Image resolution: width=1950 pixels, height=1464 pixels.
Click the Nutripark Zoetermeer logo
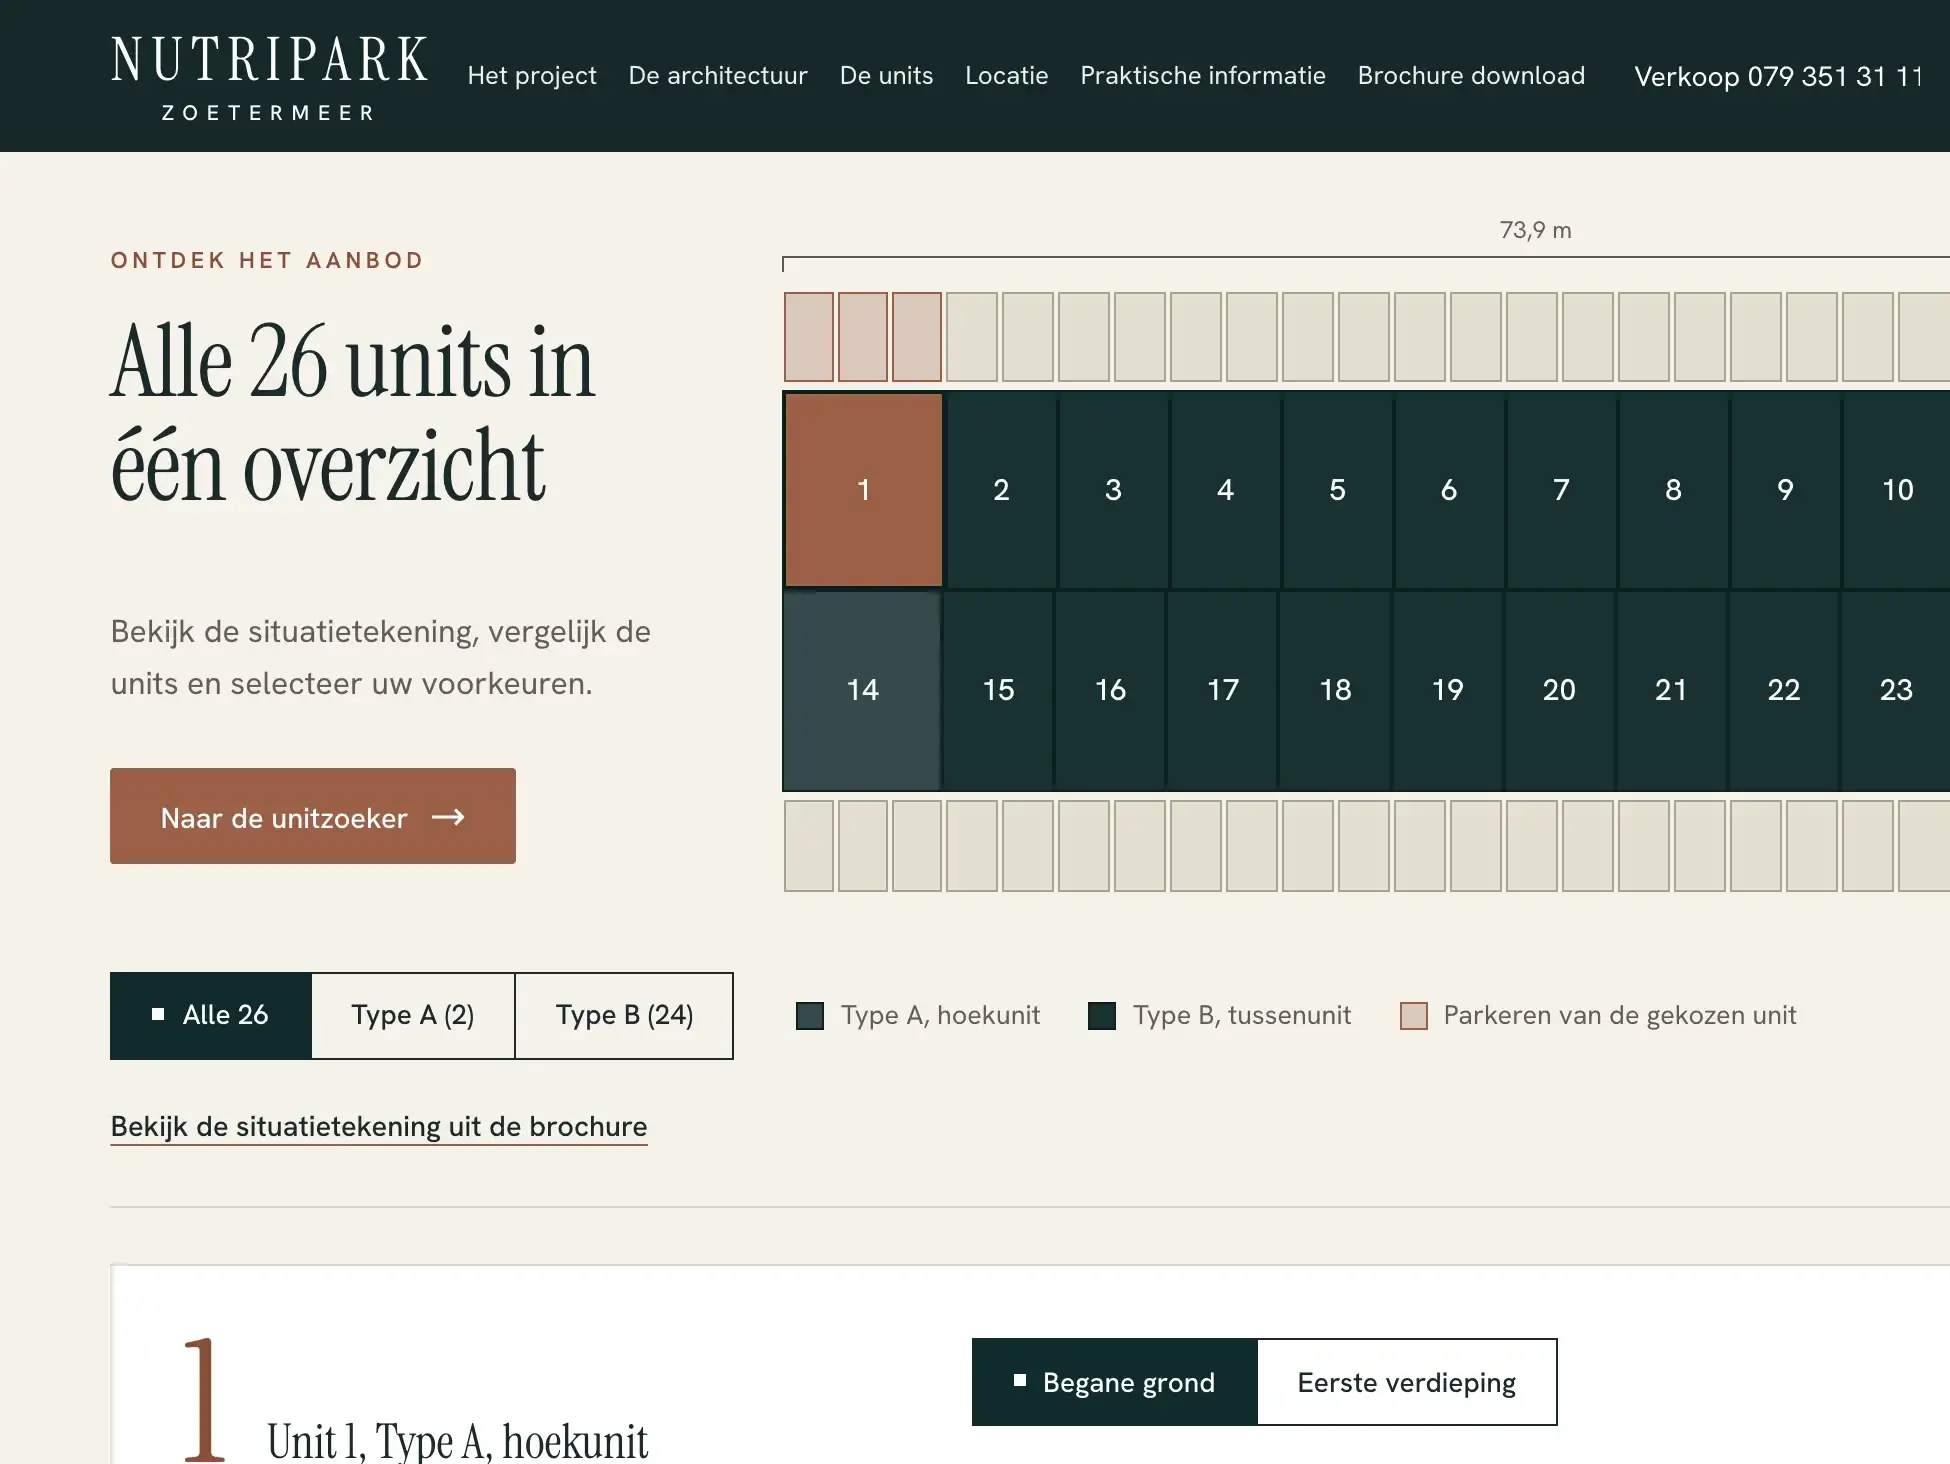[x=269, y=78]
